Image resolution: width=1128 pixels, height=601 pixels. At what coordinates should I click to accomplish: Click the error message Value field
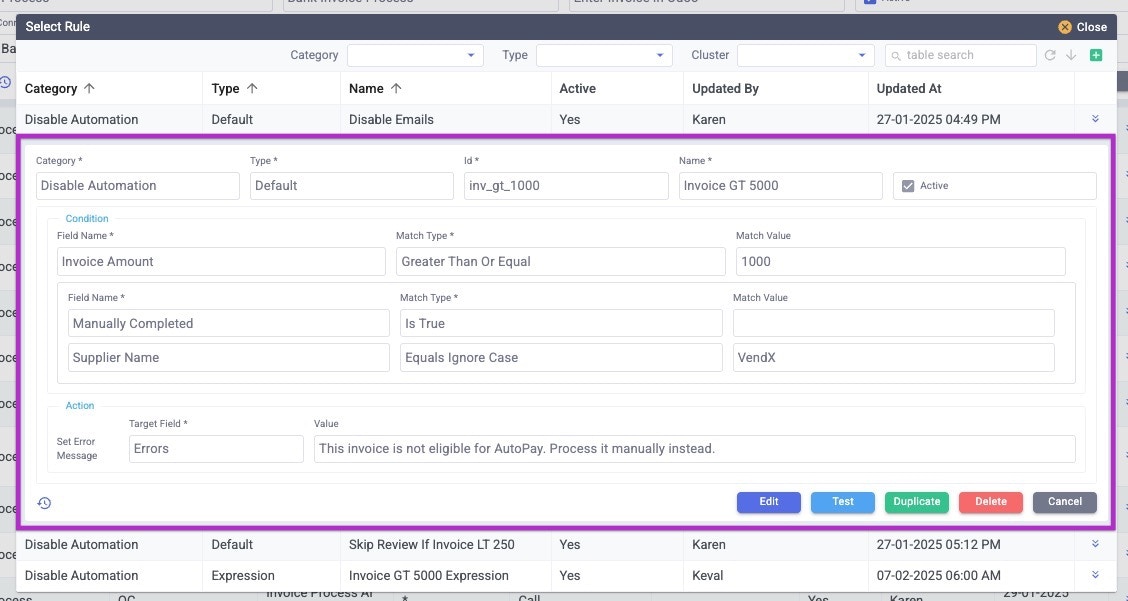click(694, 448)
